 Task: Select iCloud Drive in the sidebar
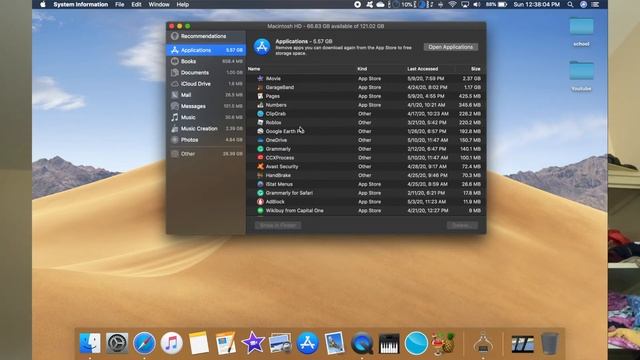[x=206, y=84]
